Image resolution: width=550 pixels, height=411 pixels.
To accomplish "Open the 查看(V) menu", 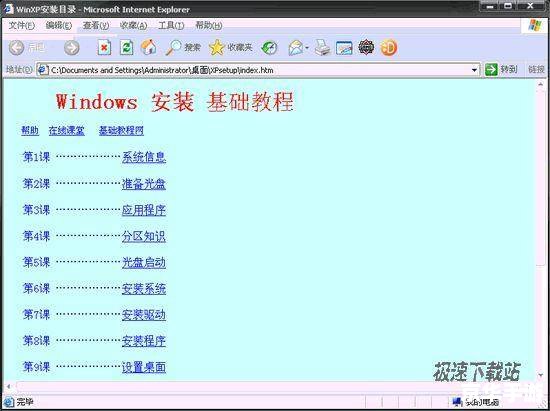I will point(96,25).
